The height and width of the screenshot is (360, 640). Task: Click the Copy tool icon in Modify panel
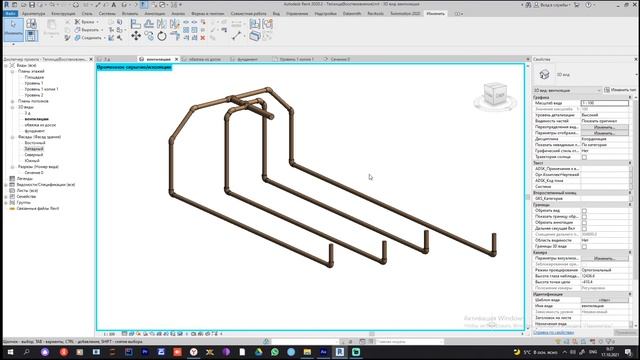click(149, 36)
